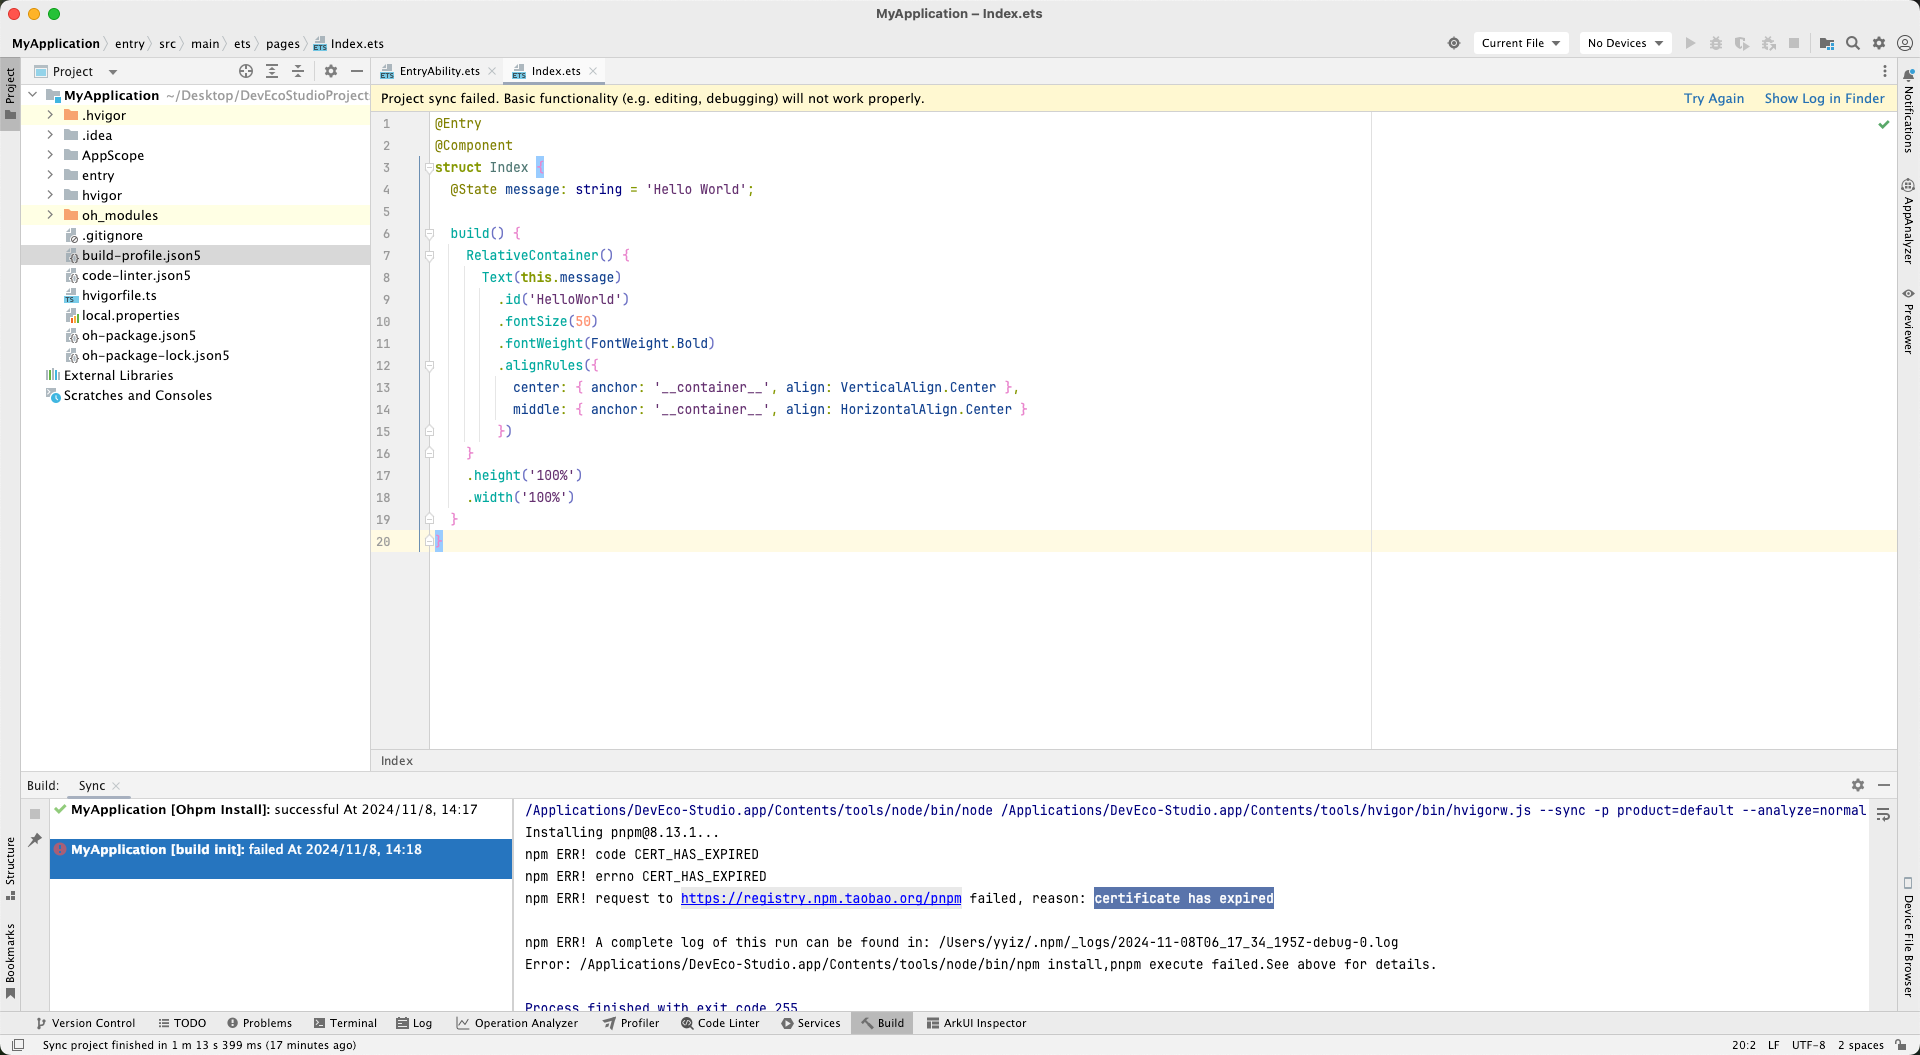Open Project Structure via the folder icon
The image size is (1920, 1055).
1827,43
